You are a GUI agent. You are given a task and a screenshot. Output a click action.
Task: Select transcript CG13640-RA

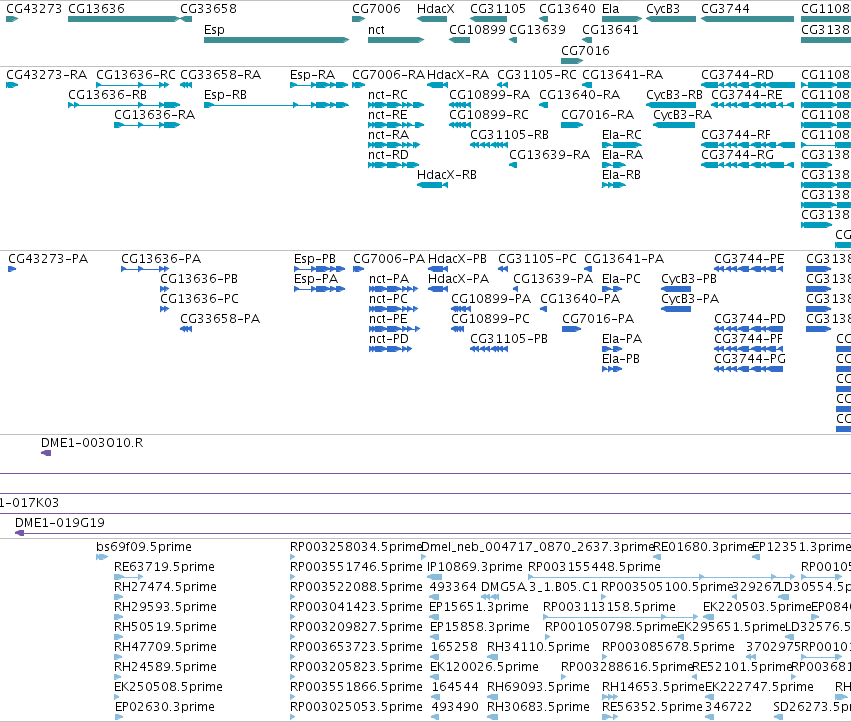click(x=543, y=105)
